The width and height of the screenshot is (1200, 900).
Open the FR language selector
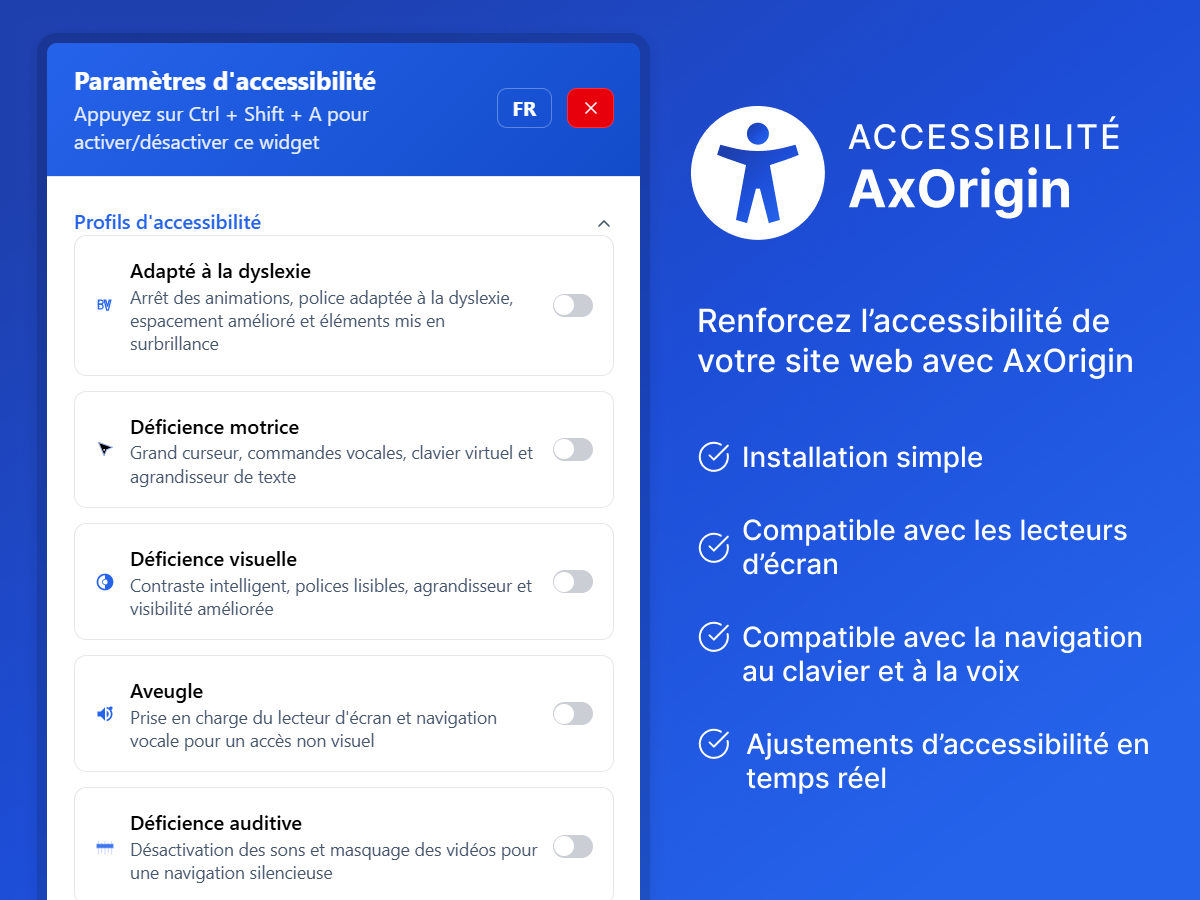click(524, 108)
